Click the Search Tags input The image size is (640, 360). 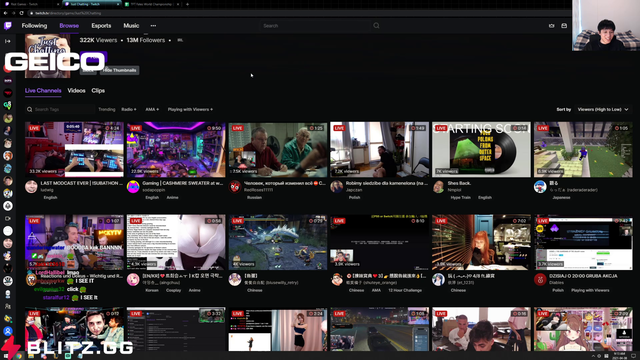[59, 109]
